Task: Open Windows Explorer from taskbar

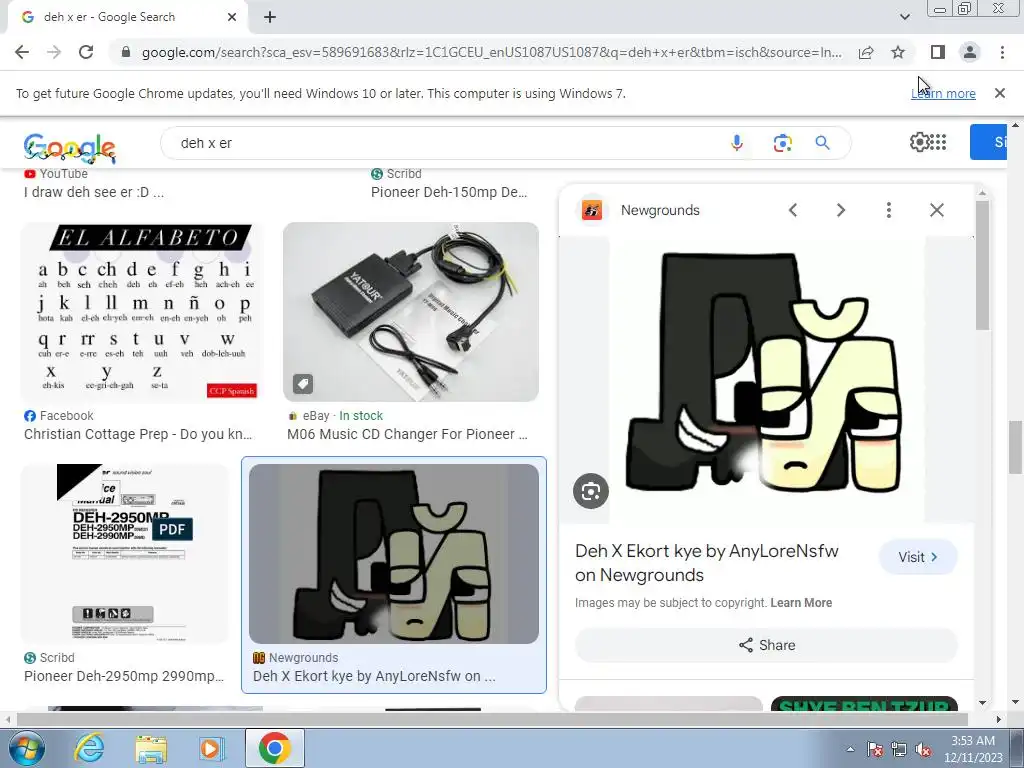Action: click(x=151, y=748)
